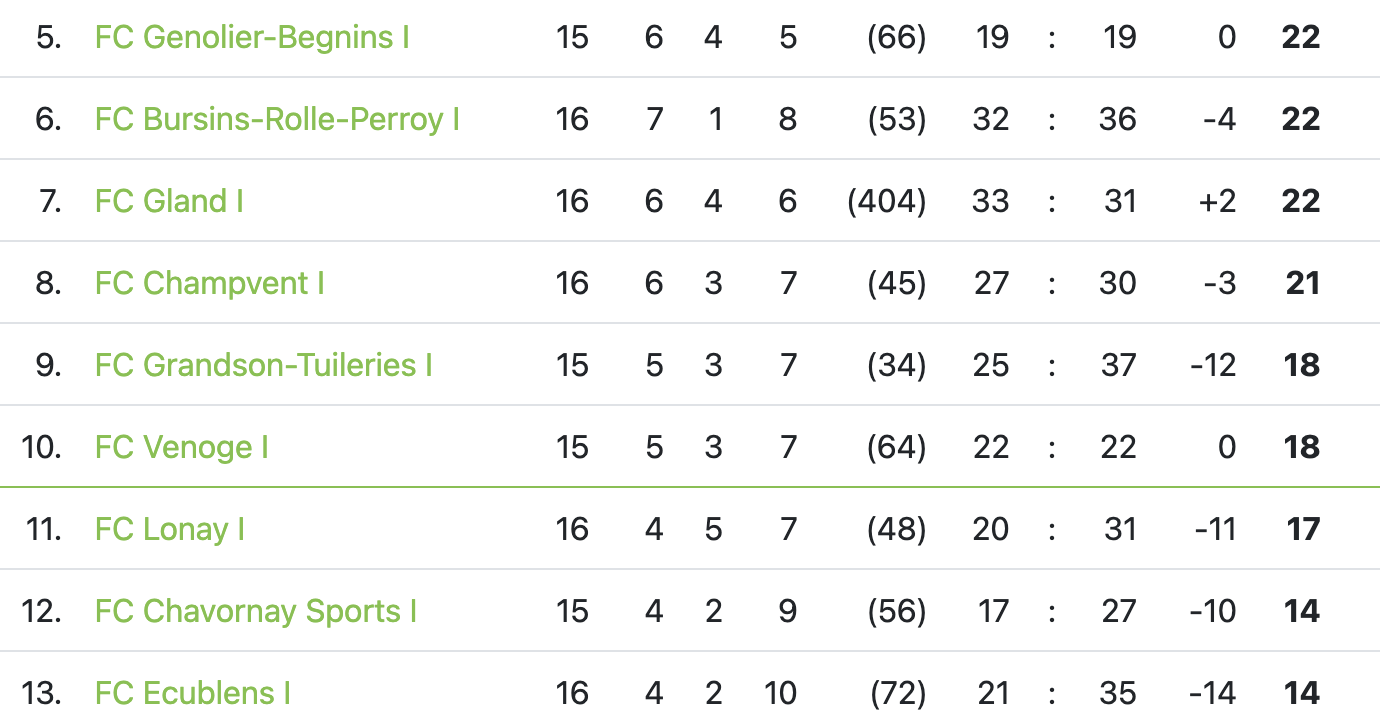Click the 21 points total for FC Champvent

1302,283
